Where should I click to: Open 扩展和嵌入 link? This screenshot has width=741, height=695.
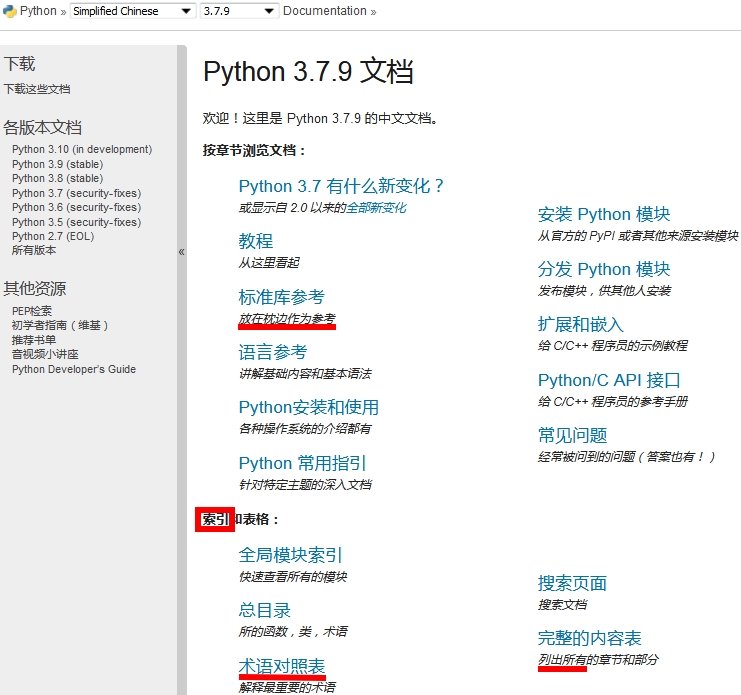coord(581,325)
